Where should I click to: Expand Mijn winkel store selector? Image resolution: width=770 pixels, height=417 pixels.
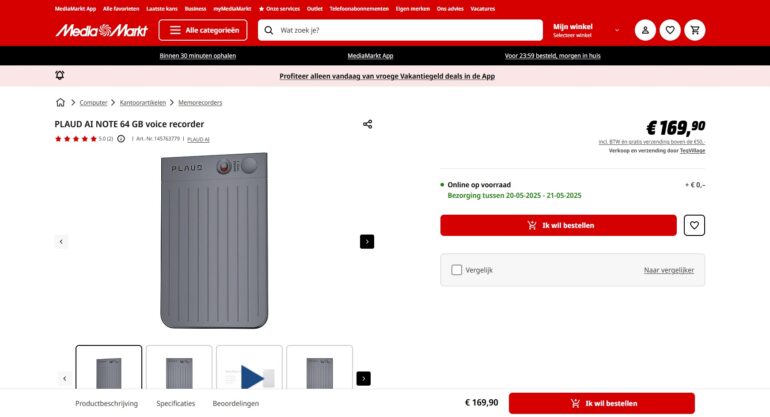click(586, 30)
